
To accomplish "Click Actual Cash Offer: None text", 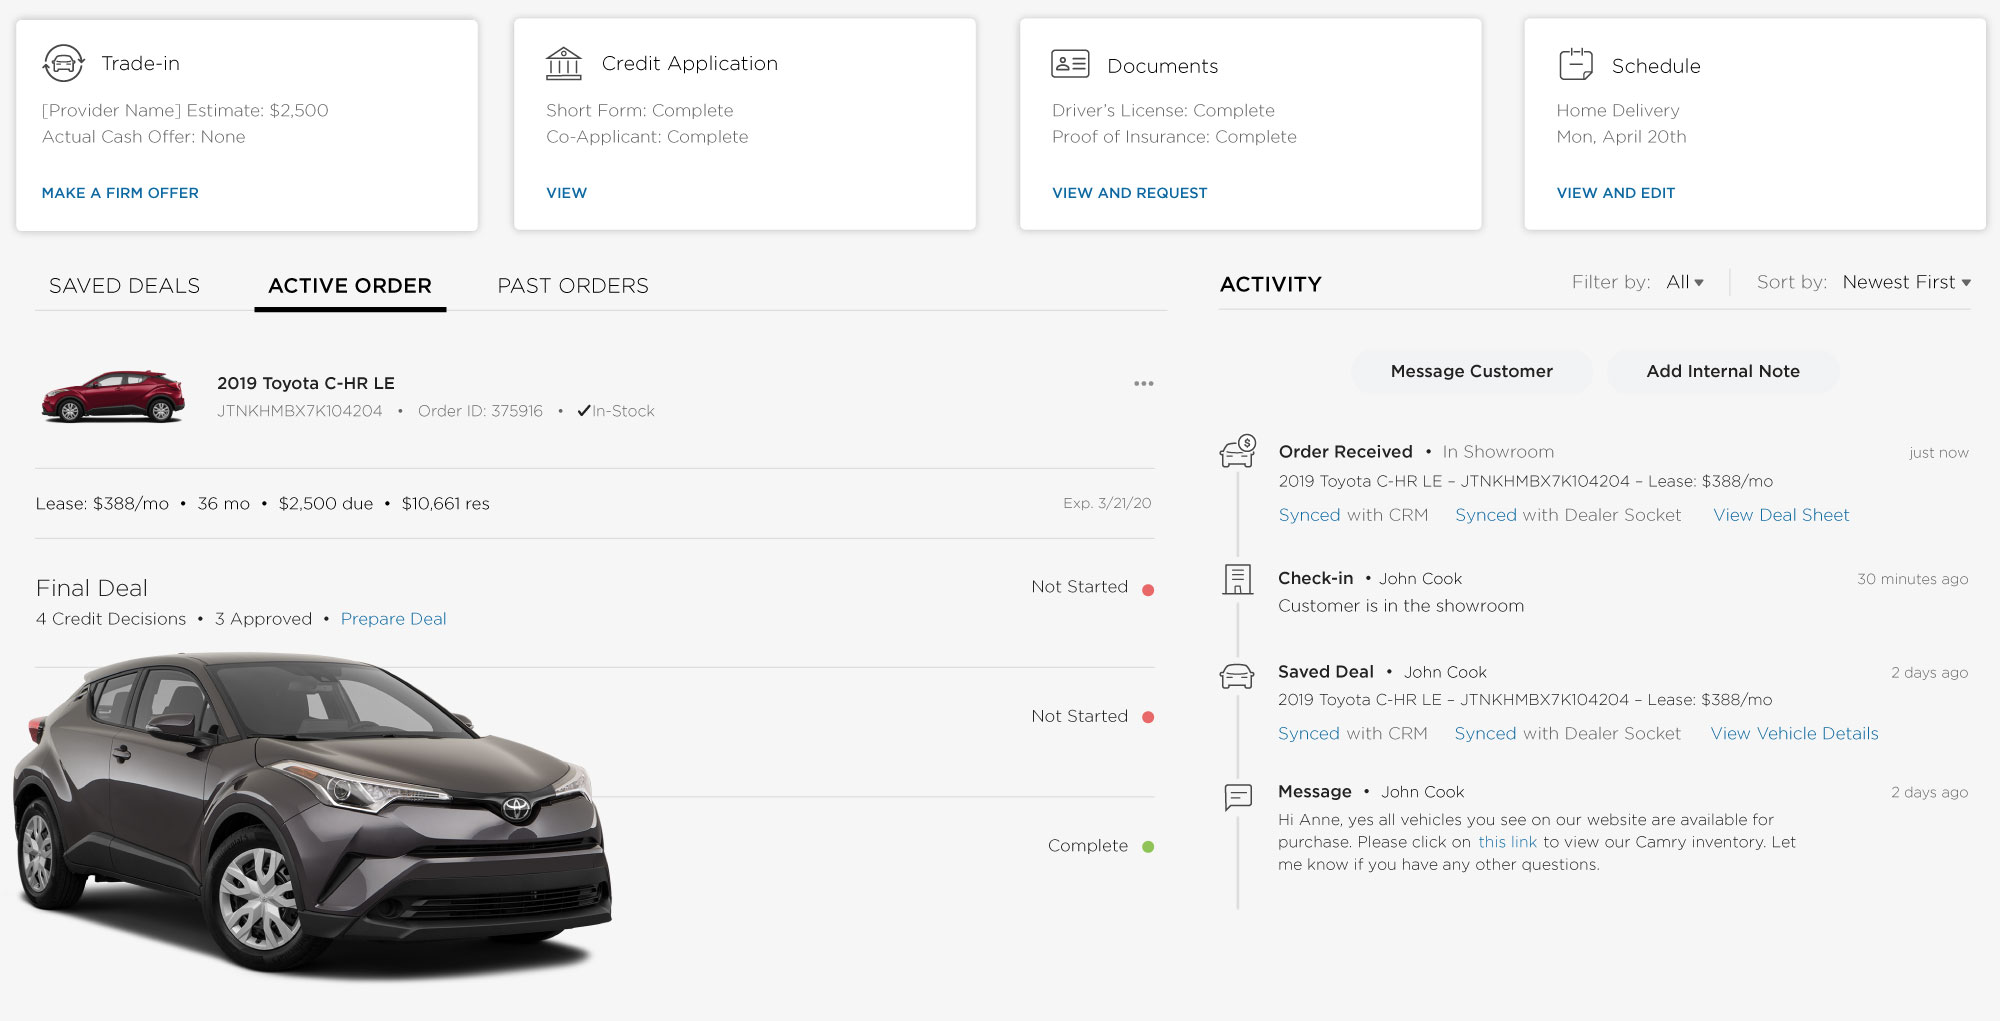I will tap(144, 137).
